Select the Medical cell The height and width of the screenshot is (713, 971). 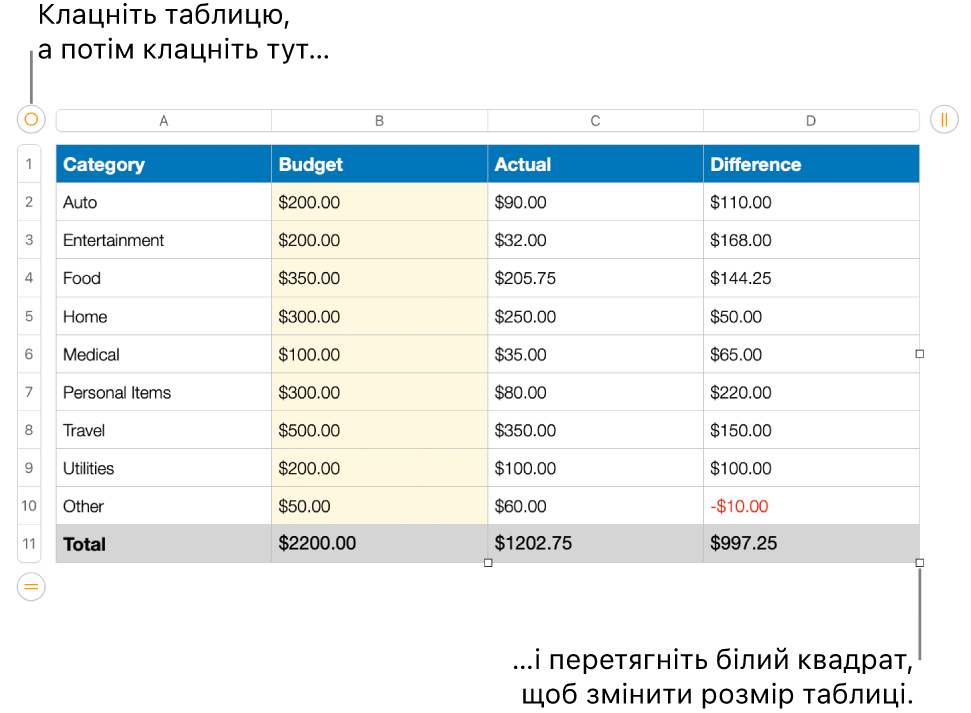tap(163, 354)
